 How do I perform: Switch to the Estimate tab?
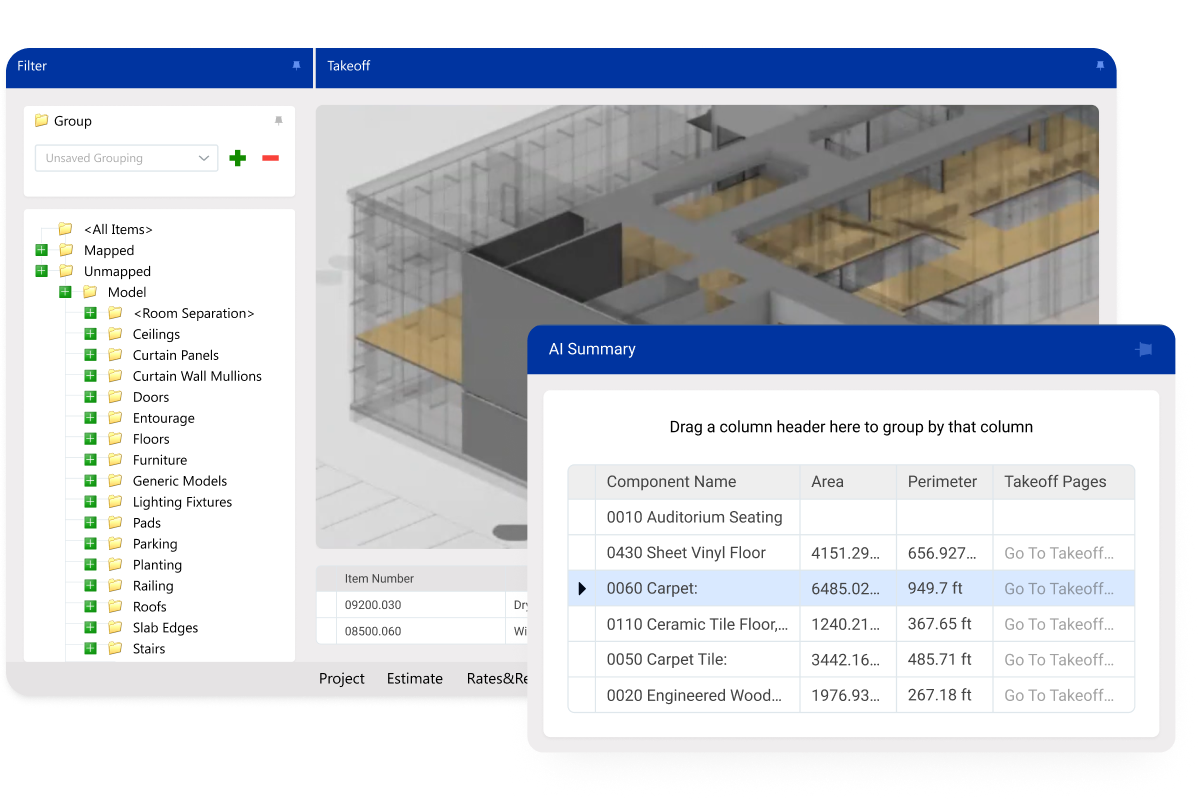(415, 679)
